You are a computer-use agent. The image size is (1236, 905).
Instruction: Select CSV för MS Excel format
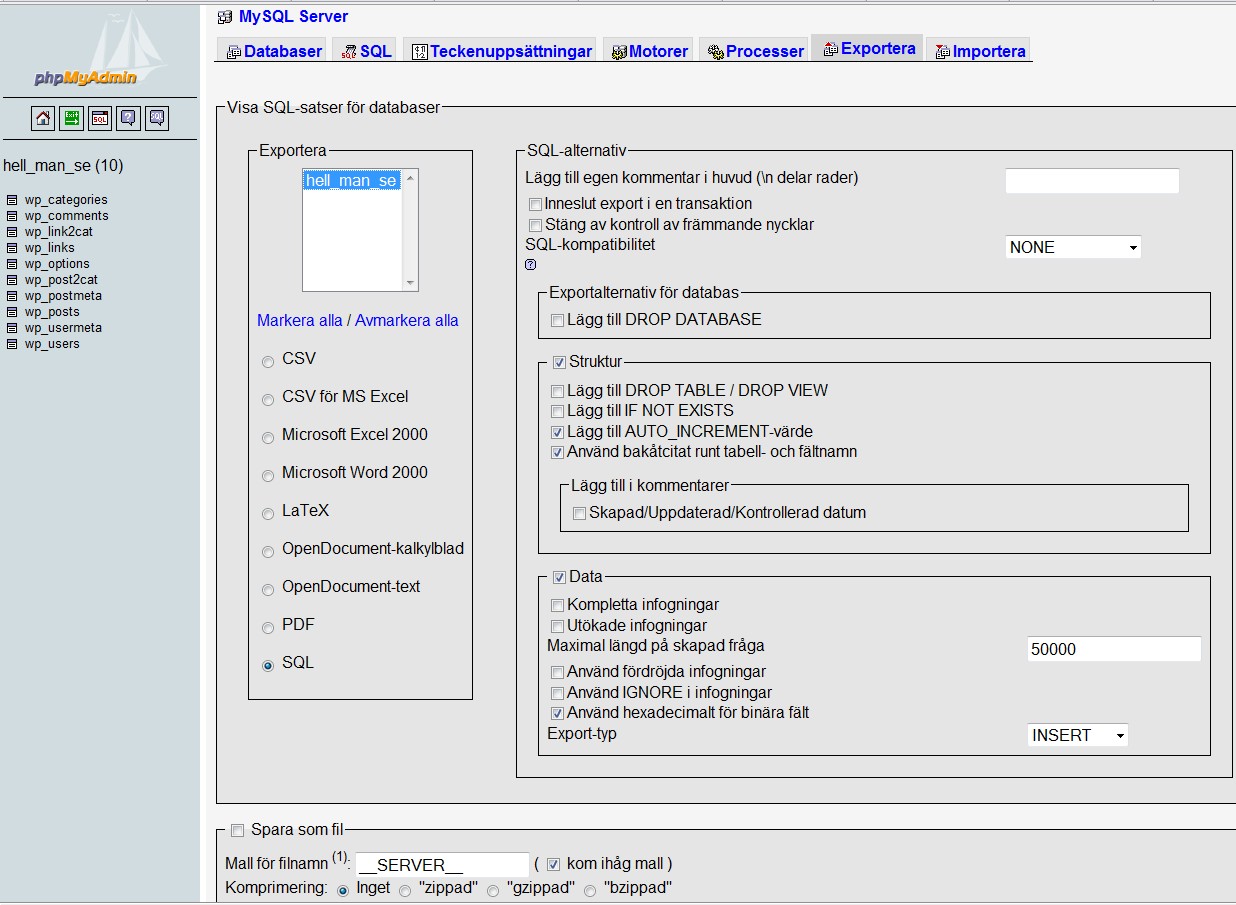(268, 400)
